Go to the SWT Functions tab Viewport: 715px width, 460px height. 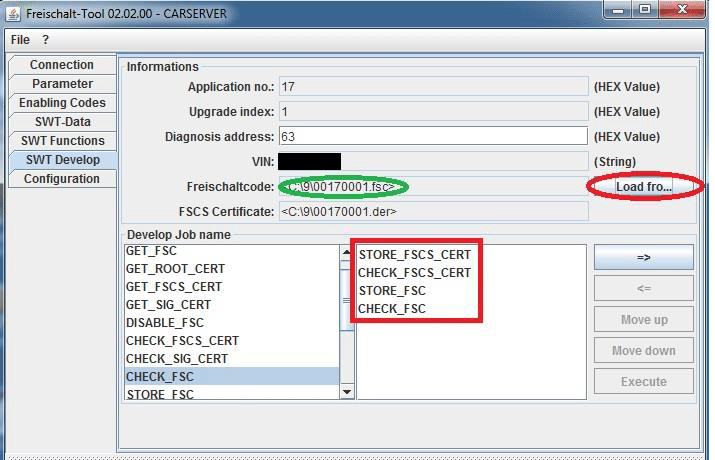[61, 141]
